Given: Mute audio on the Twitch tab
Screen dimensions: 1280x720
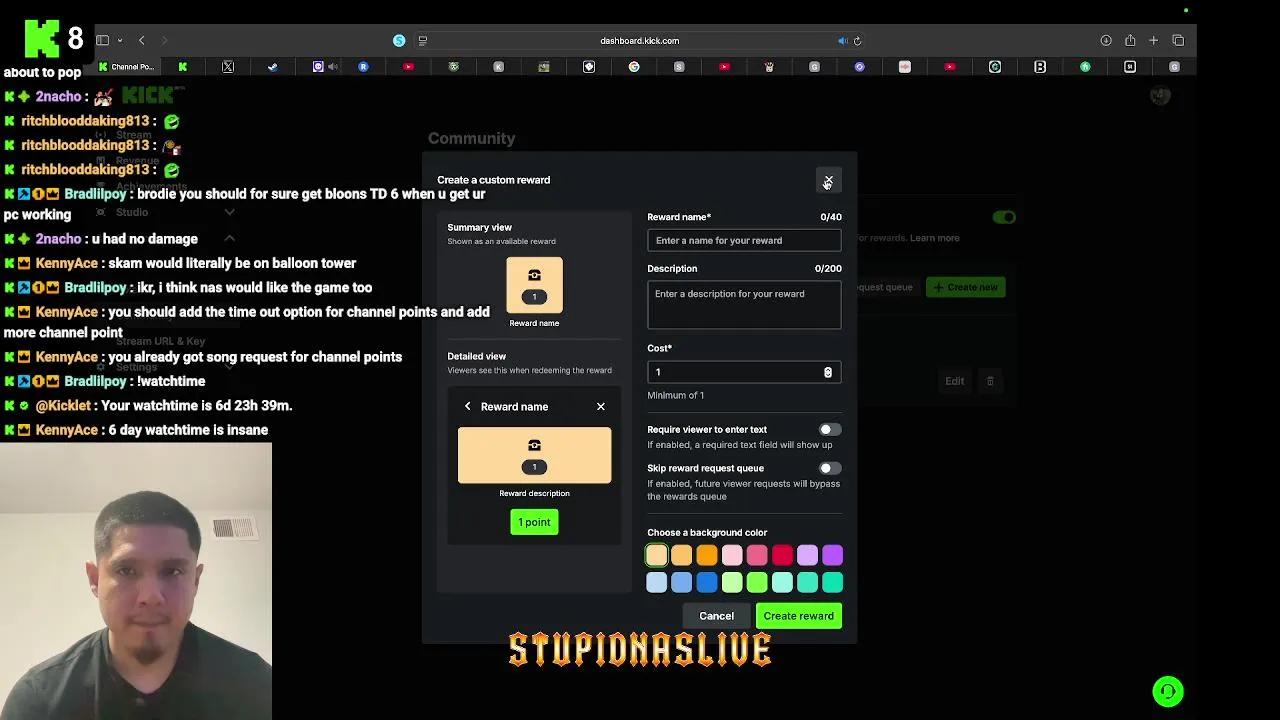Looking at the screenshot, I should [x=333, y=67].
